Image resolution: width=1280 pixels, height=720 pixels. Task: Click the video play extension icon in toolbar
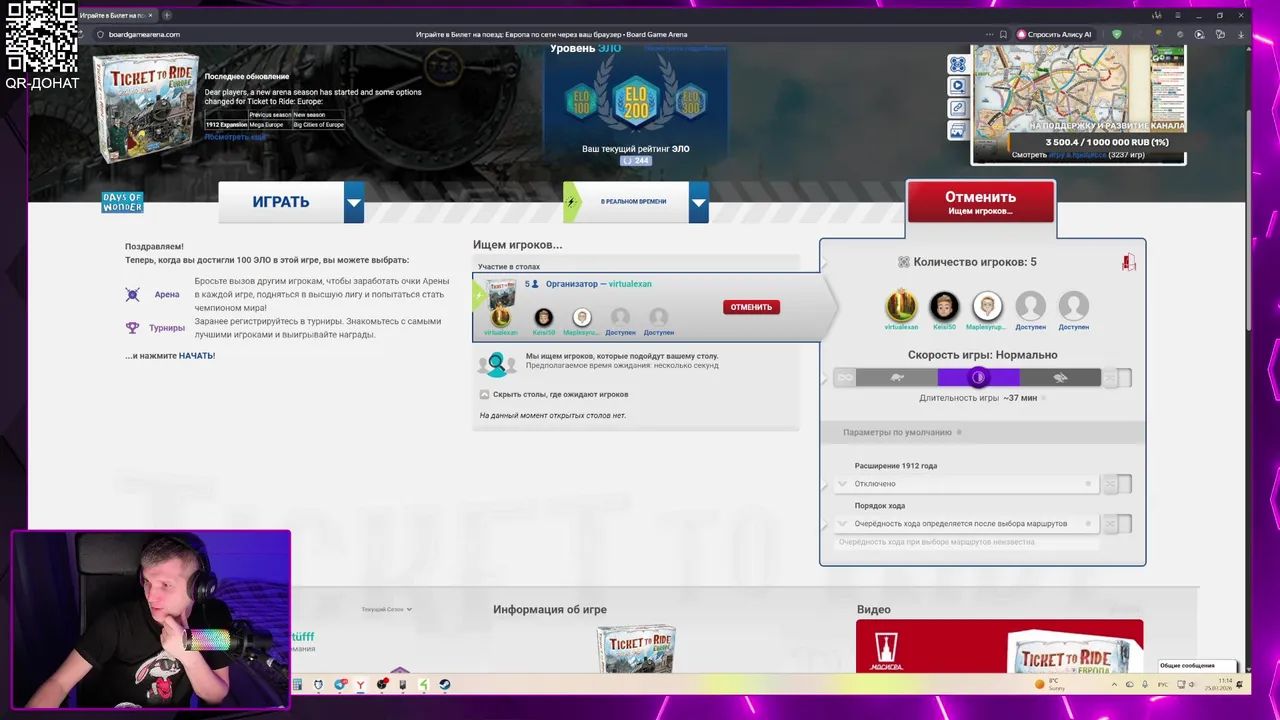1199,34
